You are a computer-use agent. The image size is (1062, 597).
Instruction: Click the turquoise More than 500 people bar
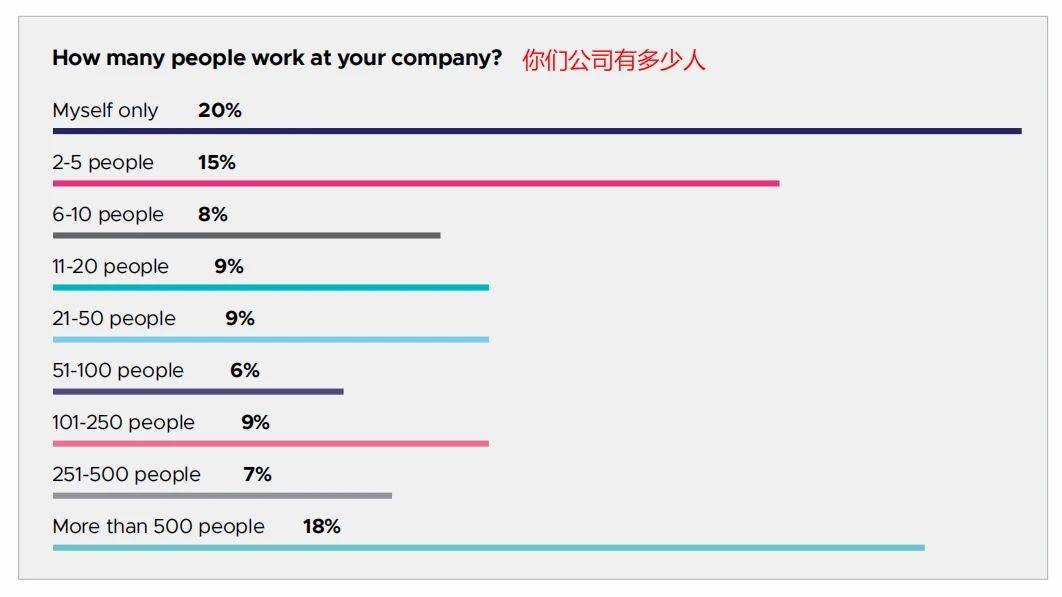pyautogui.click(x=489, y=548)
